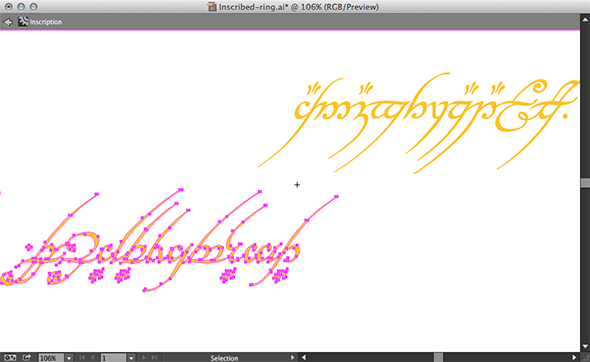Click the horizontal scrollbar right arrow
Screen dimensions: 590x362
[x=574, y=357]
